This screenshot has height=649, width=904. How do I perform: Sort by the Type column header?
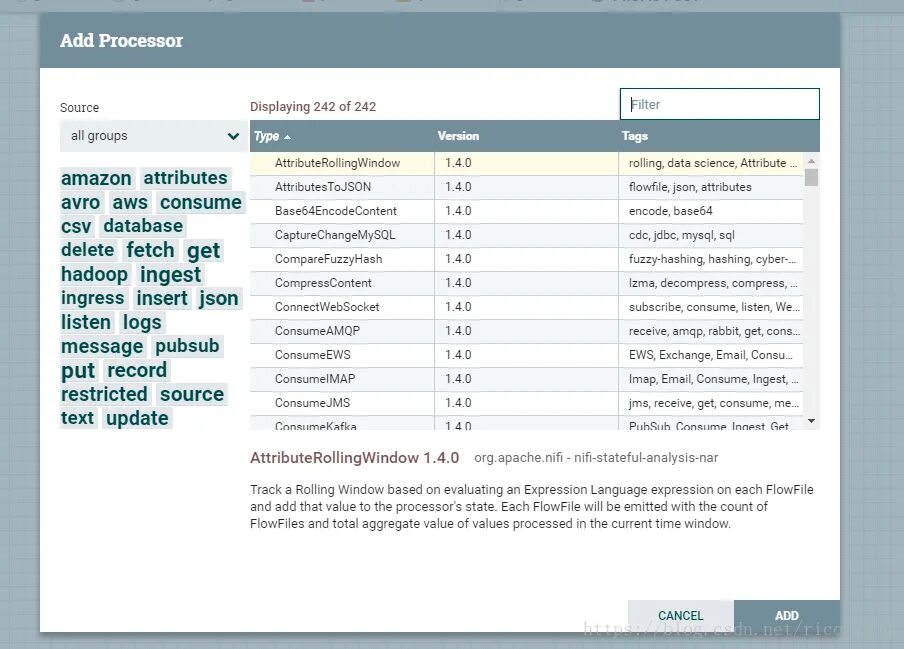coord(266,136)
